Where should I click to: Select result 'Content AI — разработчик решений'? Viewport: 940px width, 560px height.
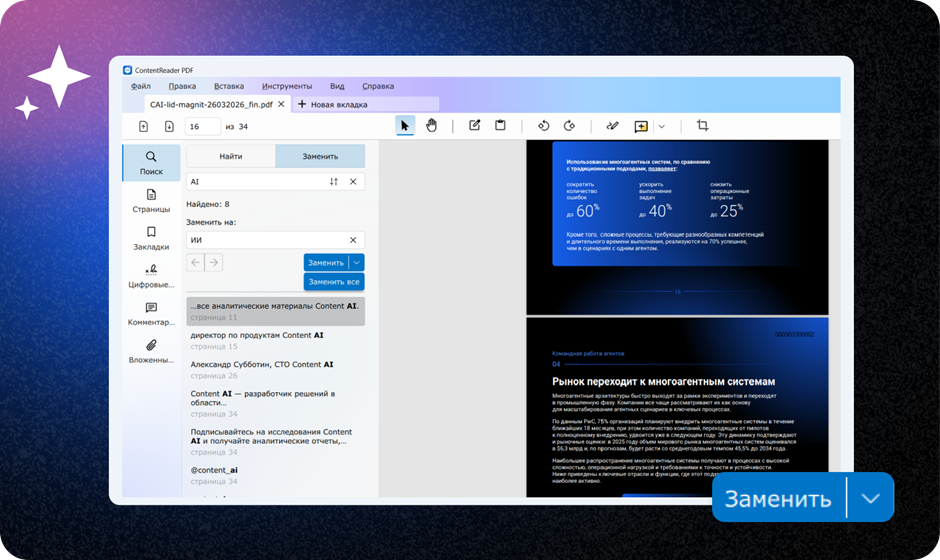(x=275, y=404)
